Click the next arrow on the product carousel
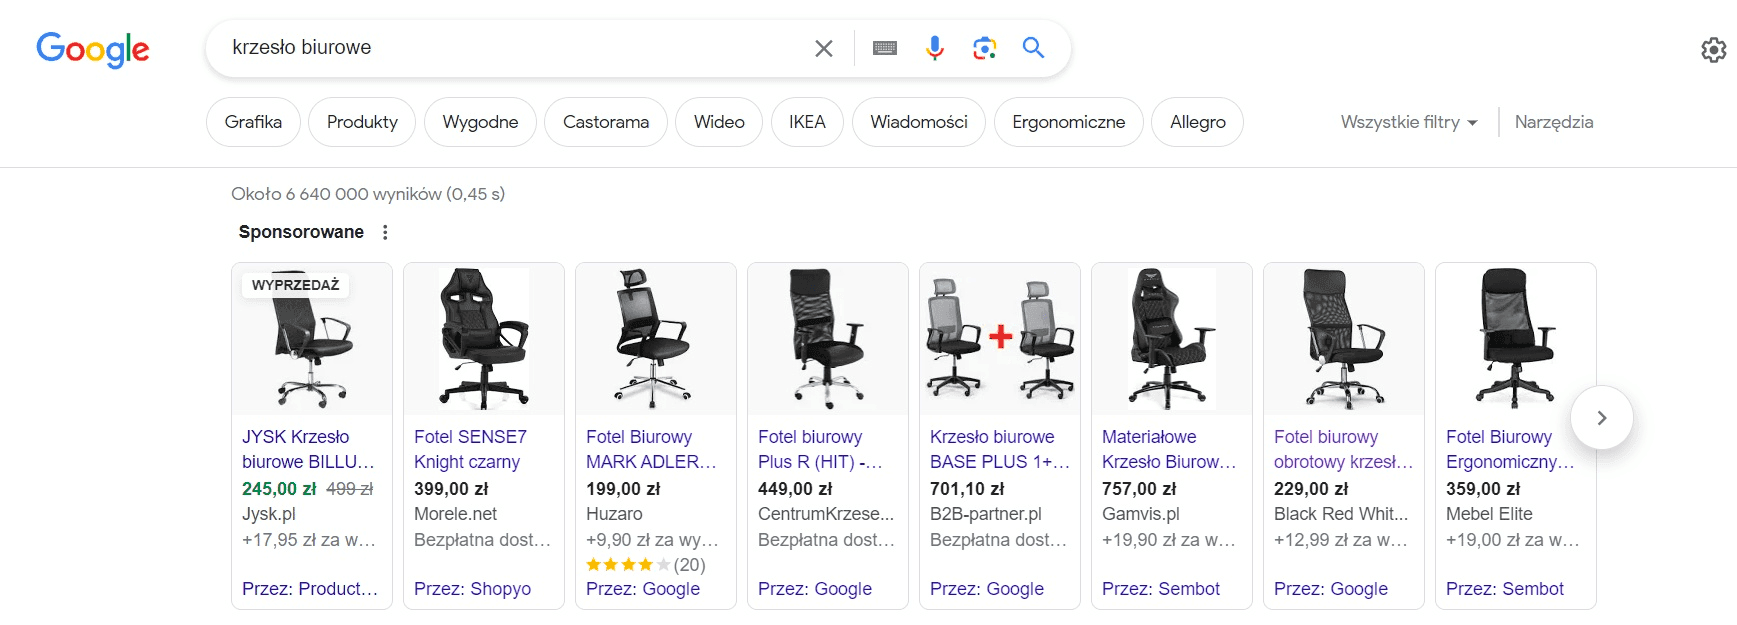This screenshot has width=1737, height=625. coord(1601,418)
